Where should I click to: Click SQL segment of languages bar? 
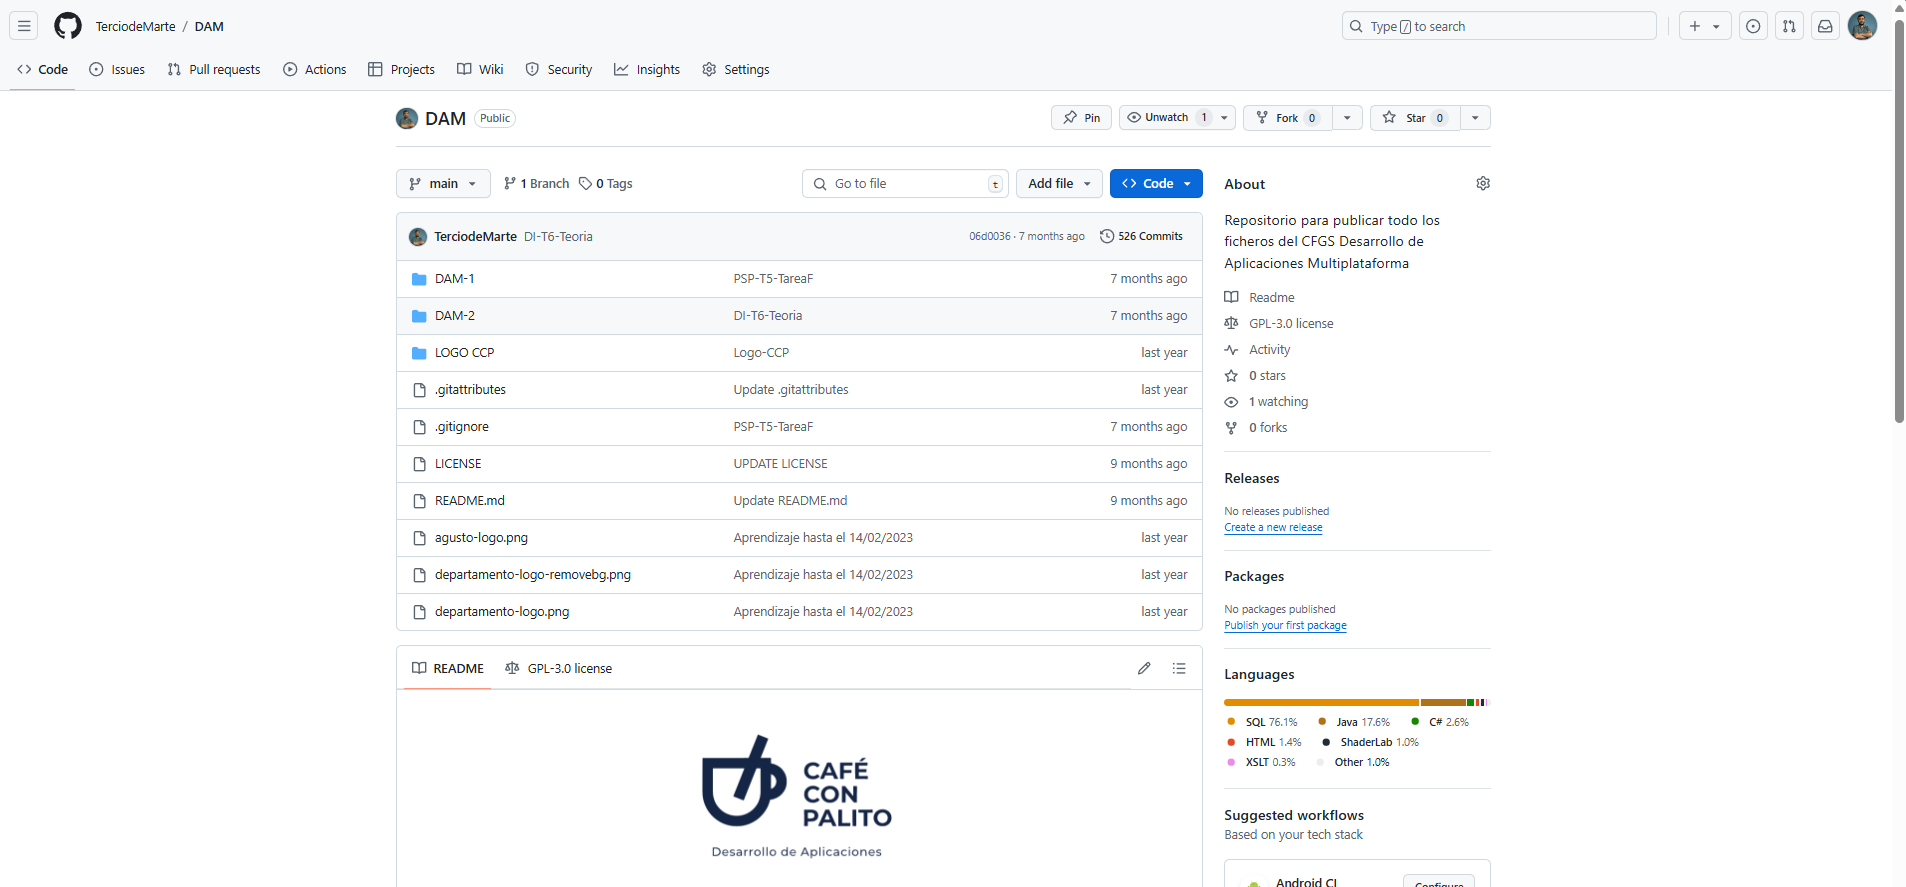[x=1321, y=703]
